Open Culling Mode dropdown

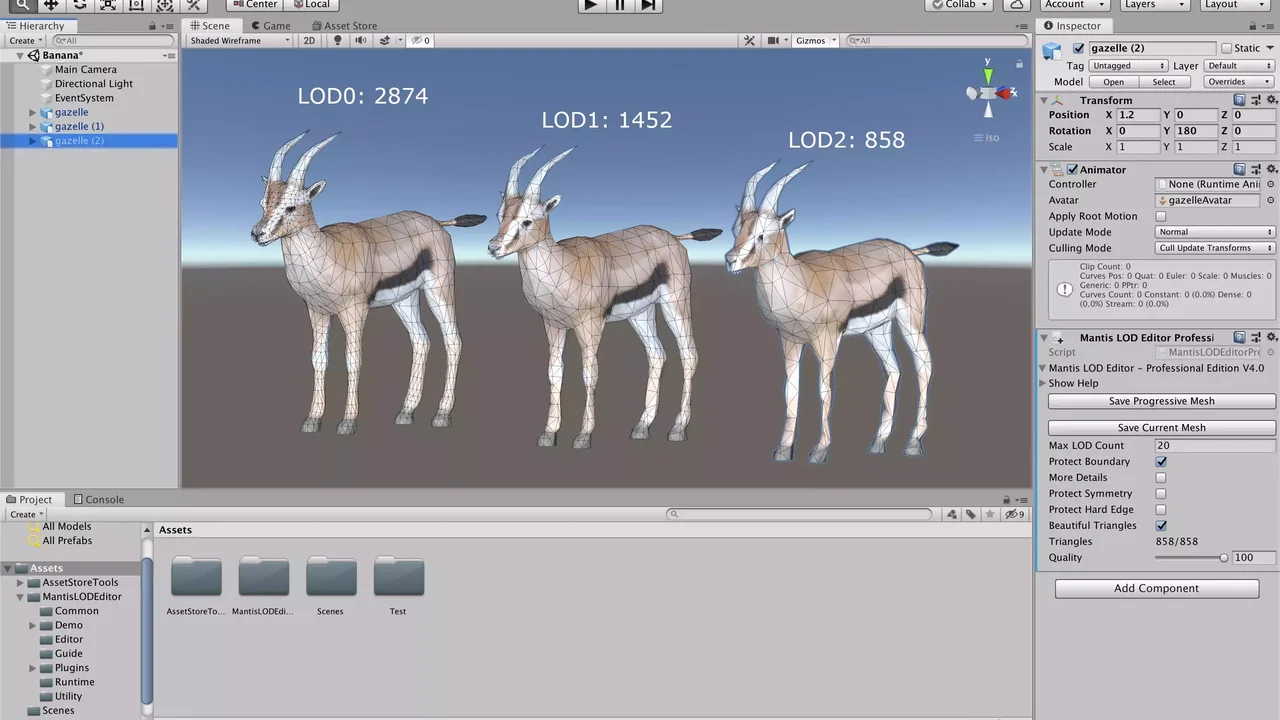pyautogui.click(x=1215, y=248)
